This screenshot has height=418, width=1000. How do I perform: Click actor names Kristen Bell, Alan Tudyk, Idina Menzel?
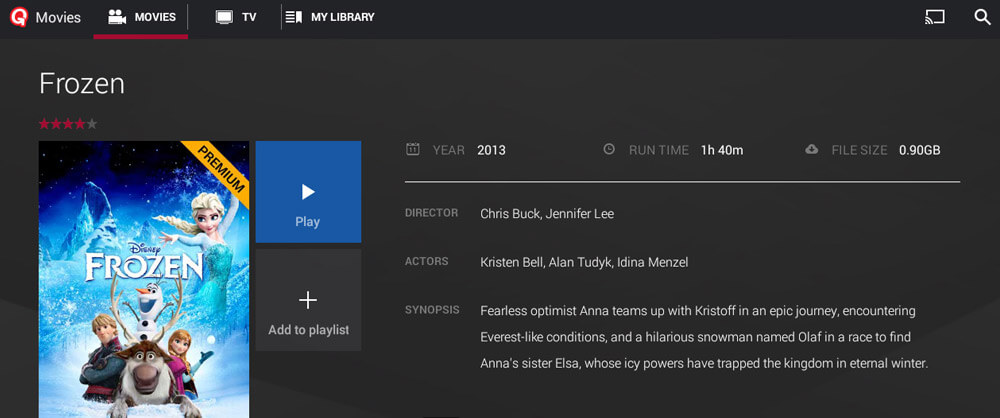[x=584, y=262]
